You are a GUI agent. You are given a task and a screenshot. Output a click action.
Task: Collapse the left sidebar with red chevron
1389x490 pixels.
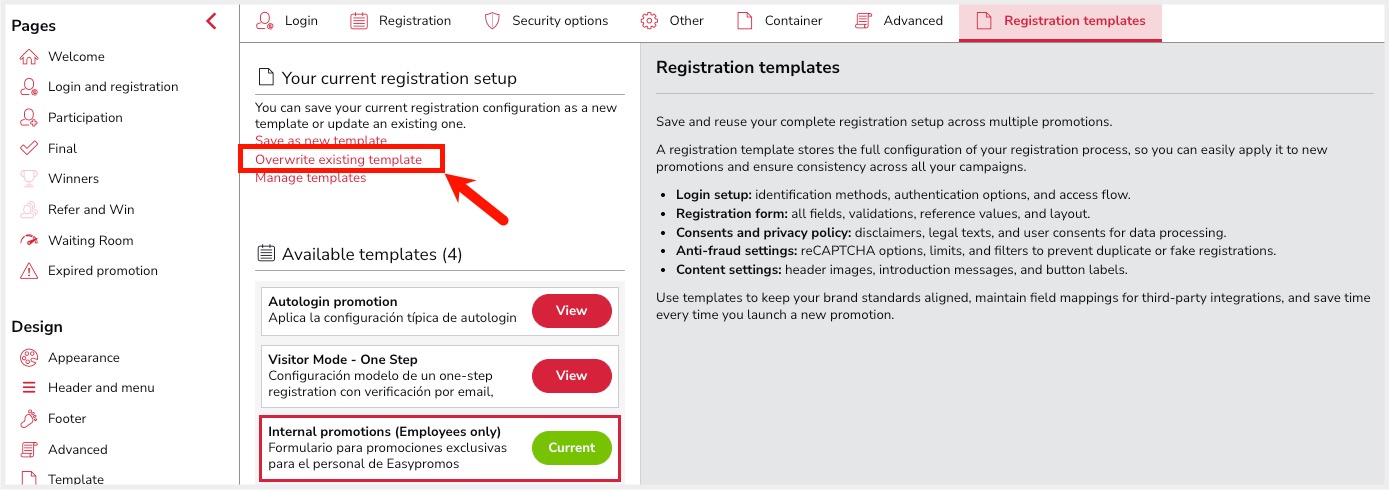pos(211,21)
